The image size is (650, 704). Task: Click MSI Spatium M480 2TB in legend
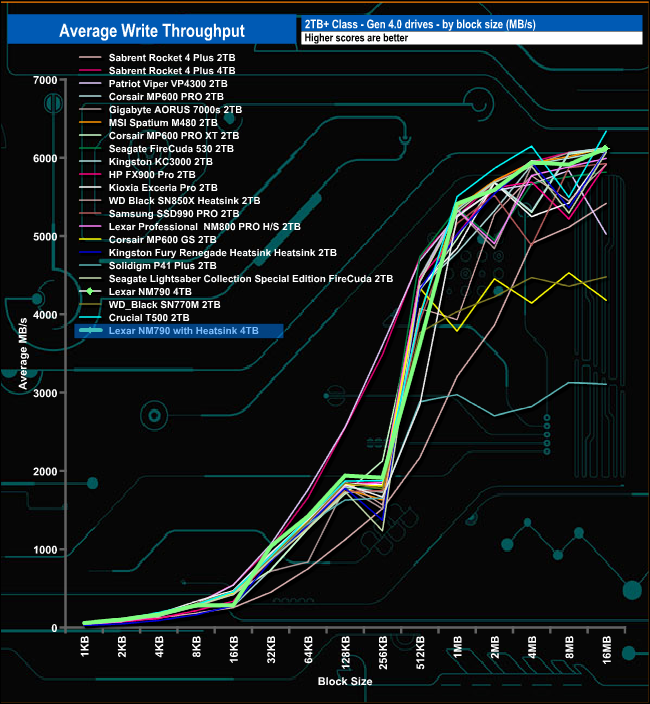click(163, 123)
